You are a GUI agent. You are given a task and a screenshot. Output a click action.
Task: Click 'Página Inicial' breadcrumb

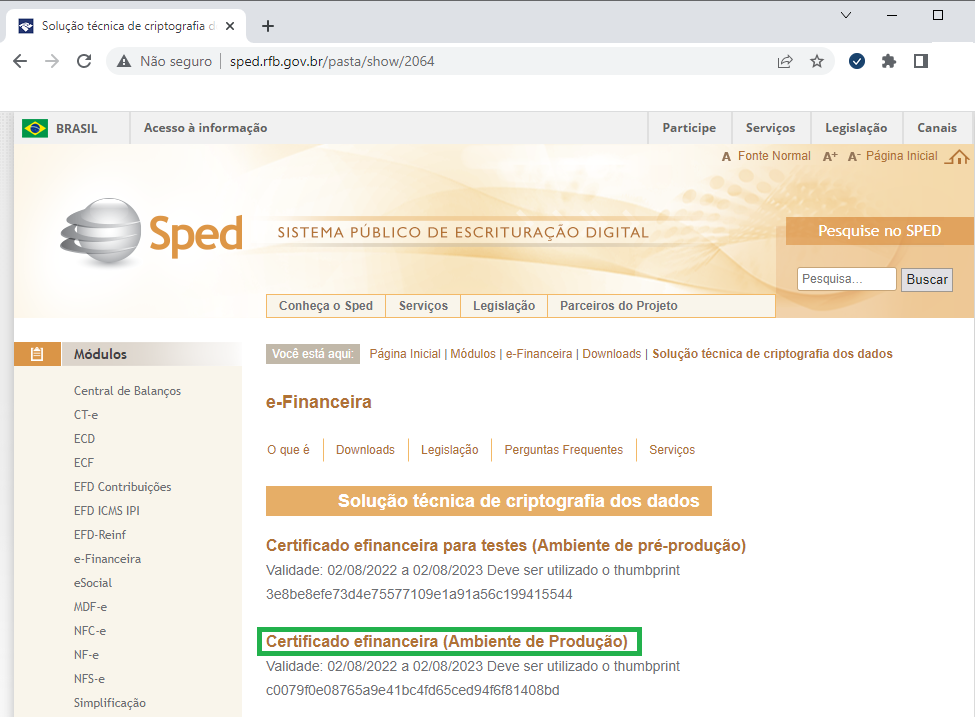[x=405, y=354]
